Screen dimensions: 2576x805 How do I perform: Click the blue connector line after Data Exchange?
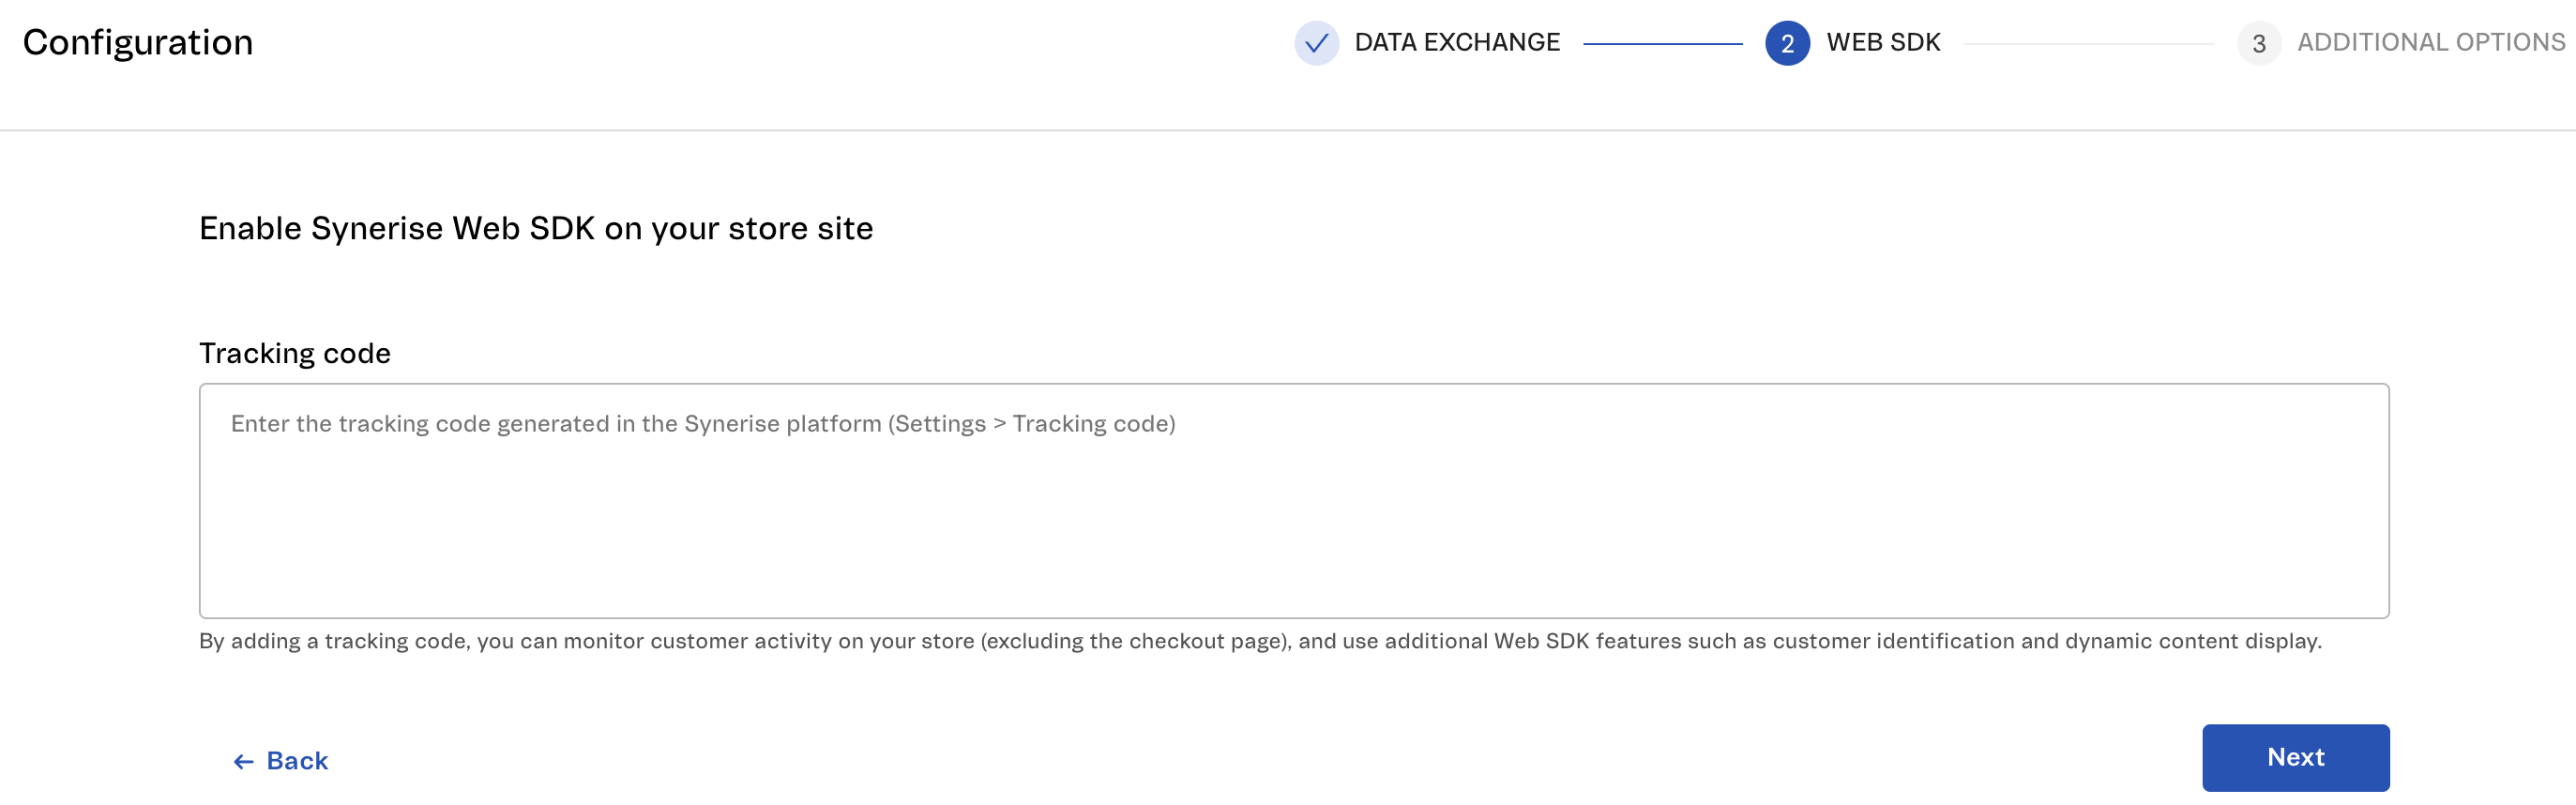(x=1663, y=43)
